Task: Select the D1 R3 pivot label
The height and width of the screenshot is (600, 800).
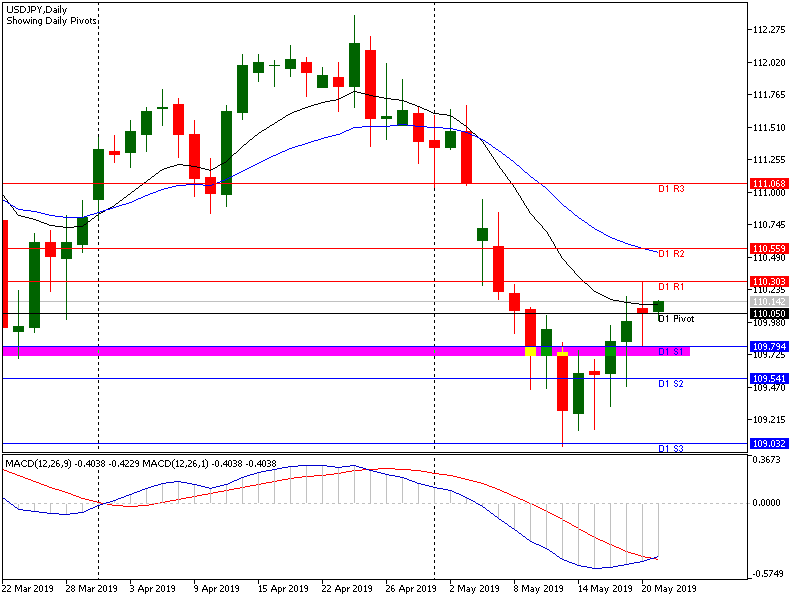Action: click(671, 189)
